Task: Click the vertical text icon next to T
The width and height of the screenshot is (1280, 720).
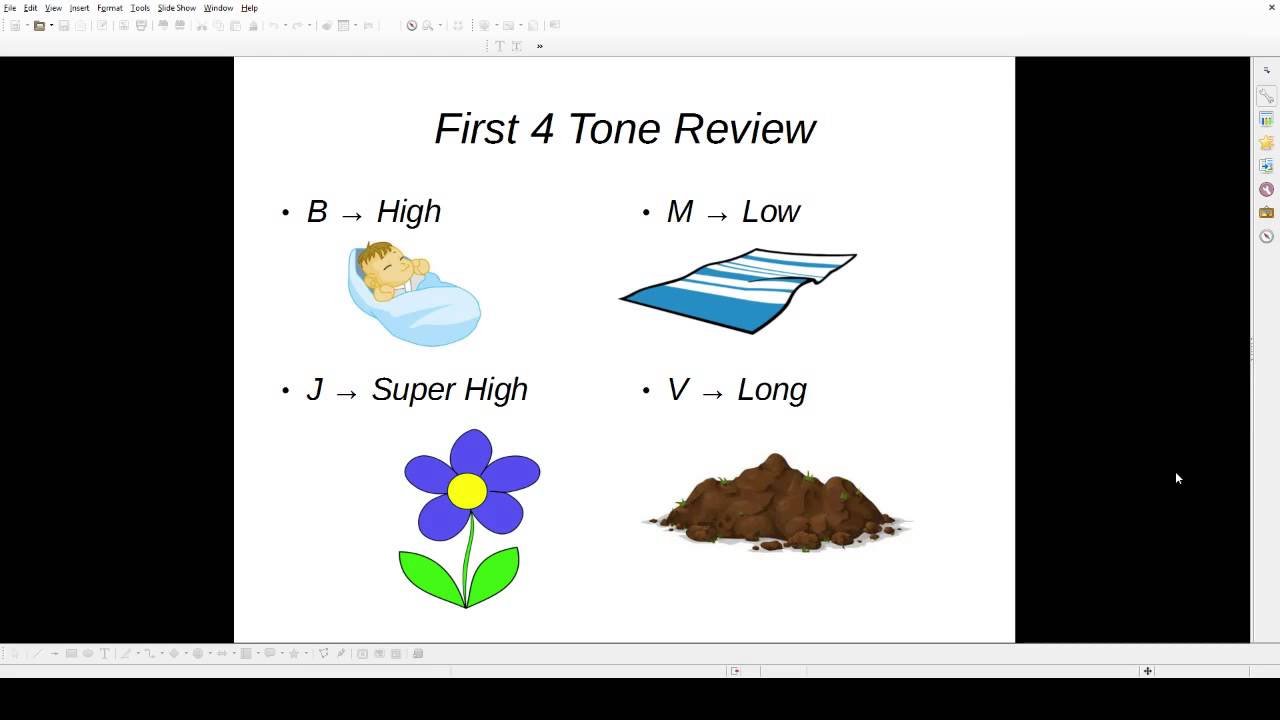Action: coord(517,46)
